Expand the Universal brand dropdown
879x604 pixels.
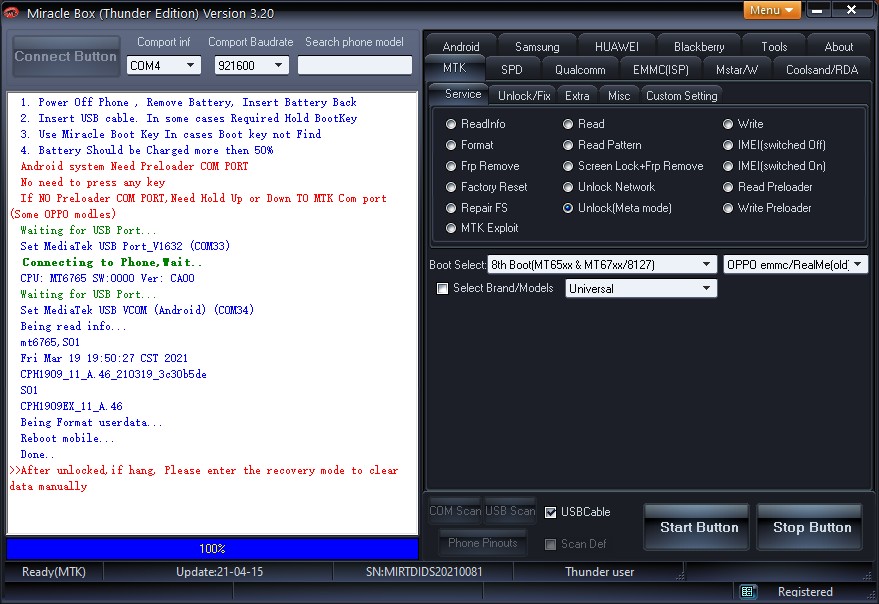641,288
